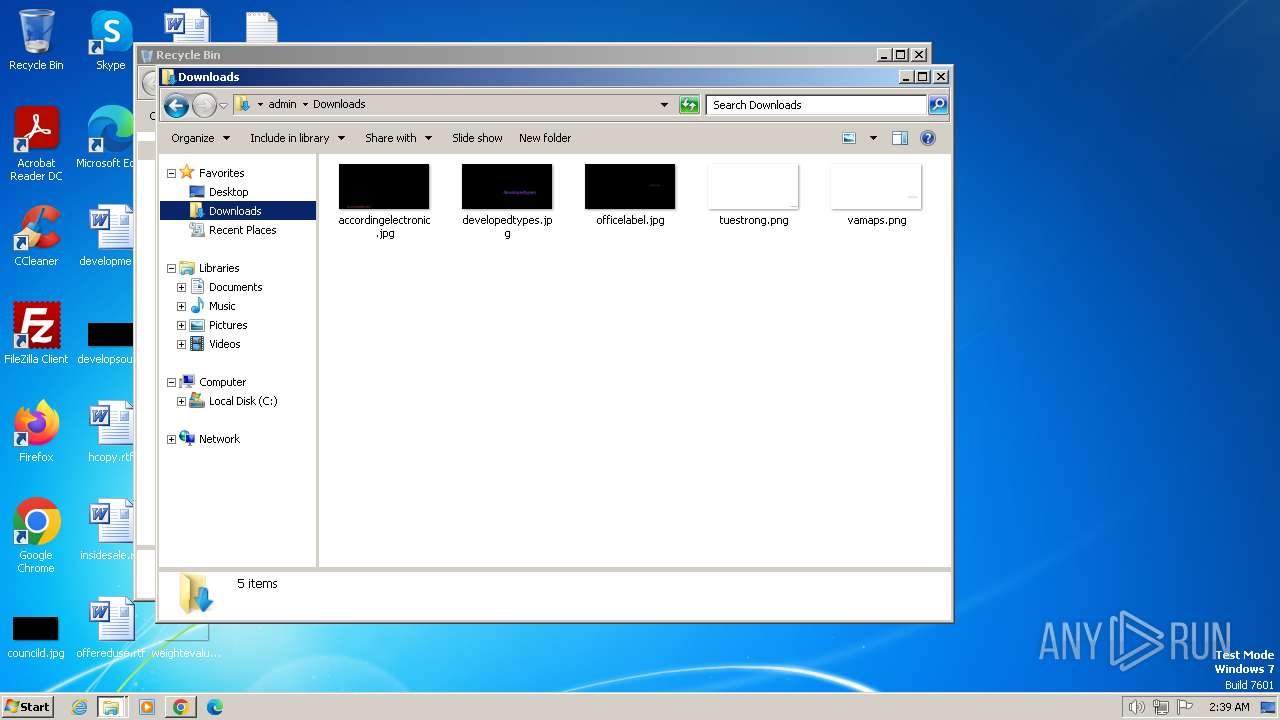
Task: Create a New folder from toolbar
Action: pyautogui.click(x=545, y=138)
